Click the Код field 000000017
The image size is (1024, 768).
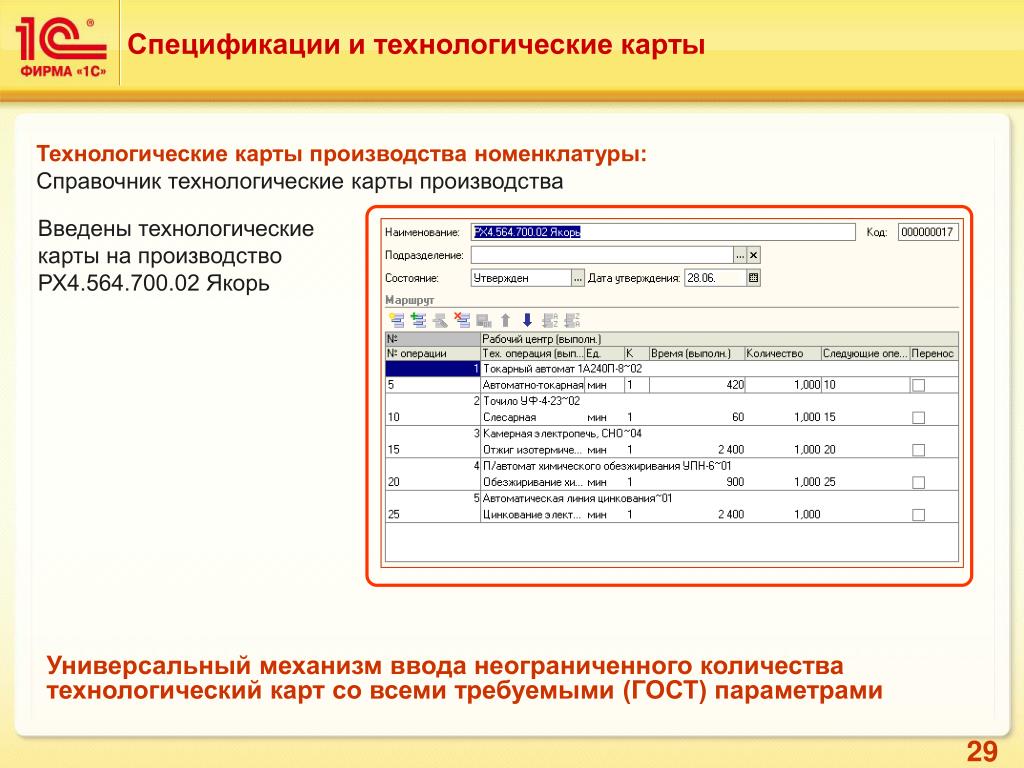pyautogui.click(x=928, y=232)
